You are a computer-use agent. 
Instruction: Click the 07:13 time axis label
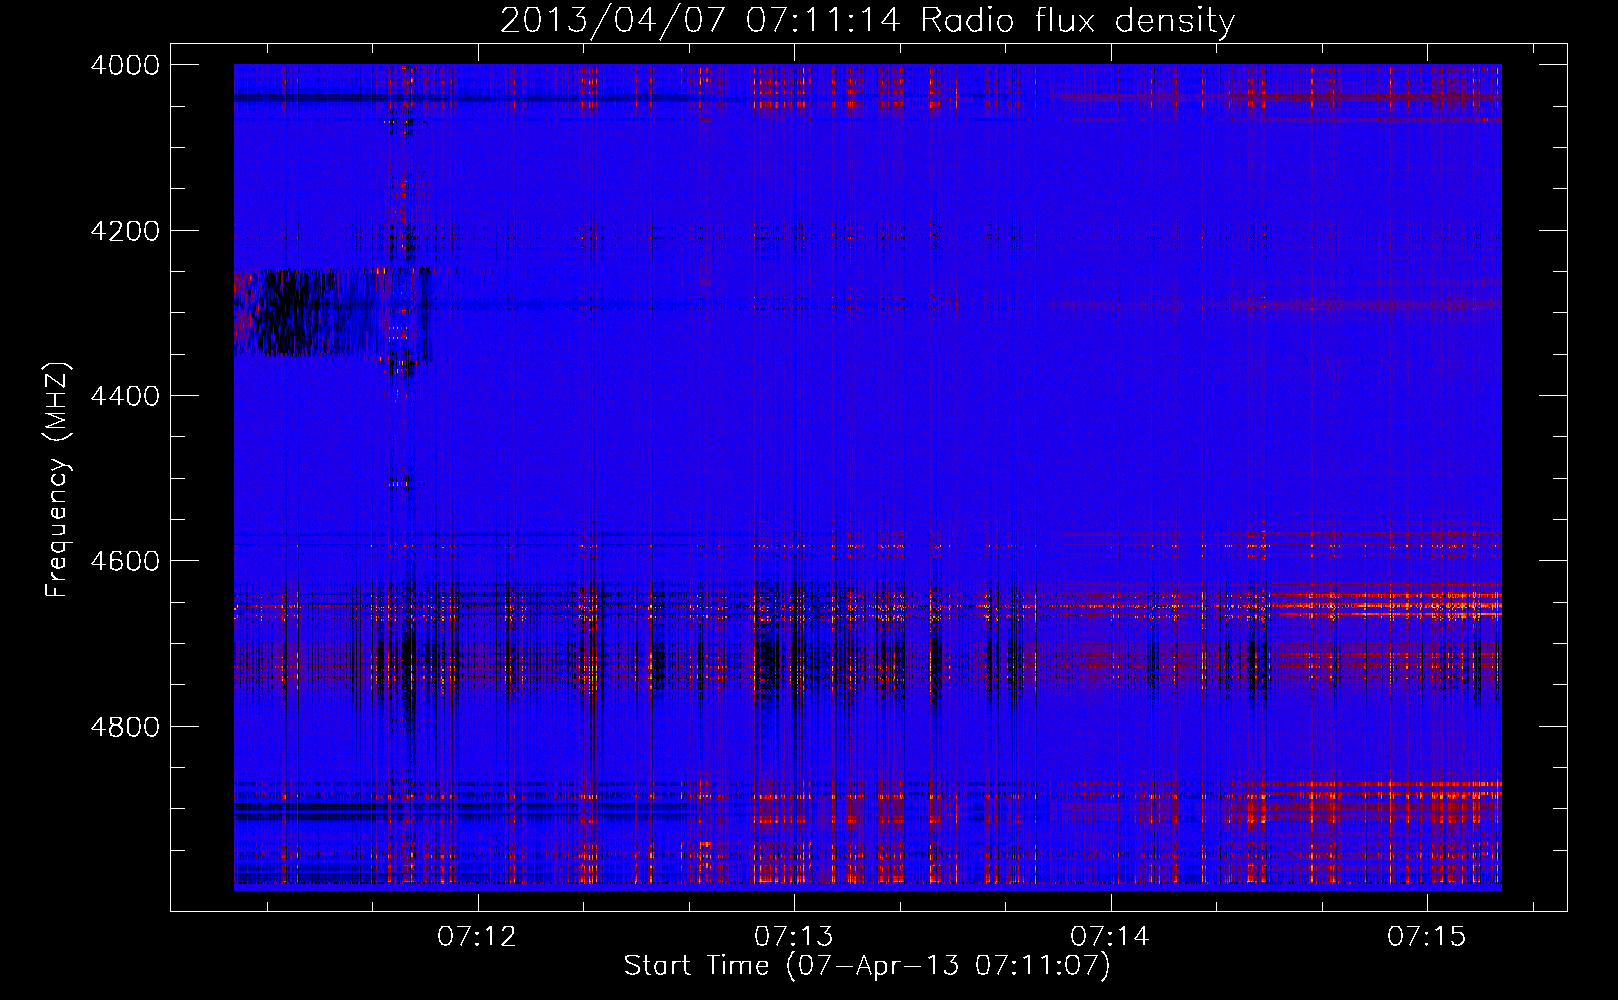[794, 936]
